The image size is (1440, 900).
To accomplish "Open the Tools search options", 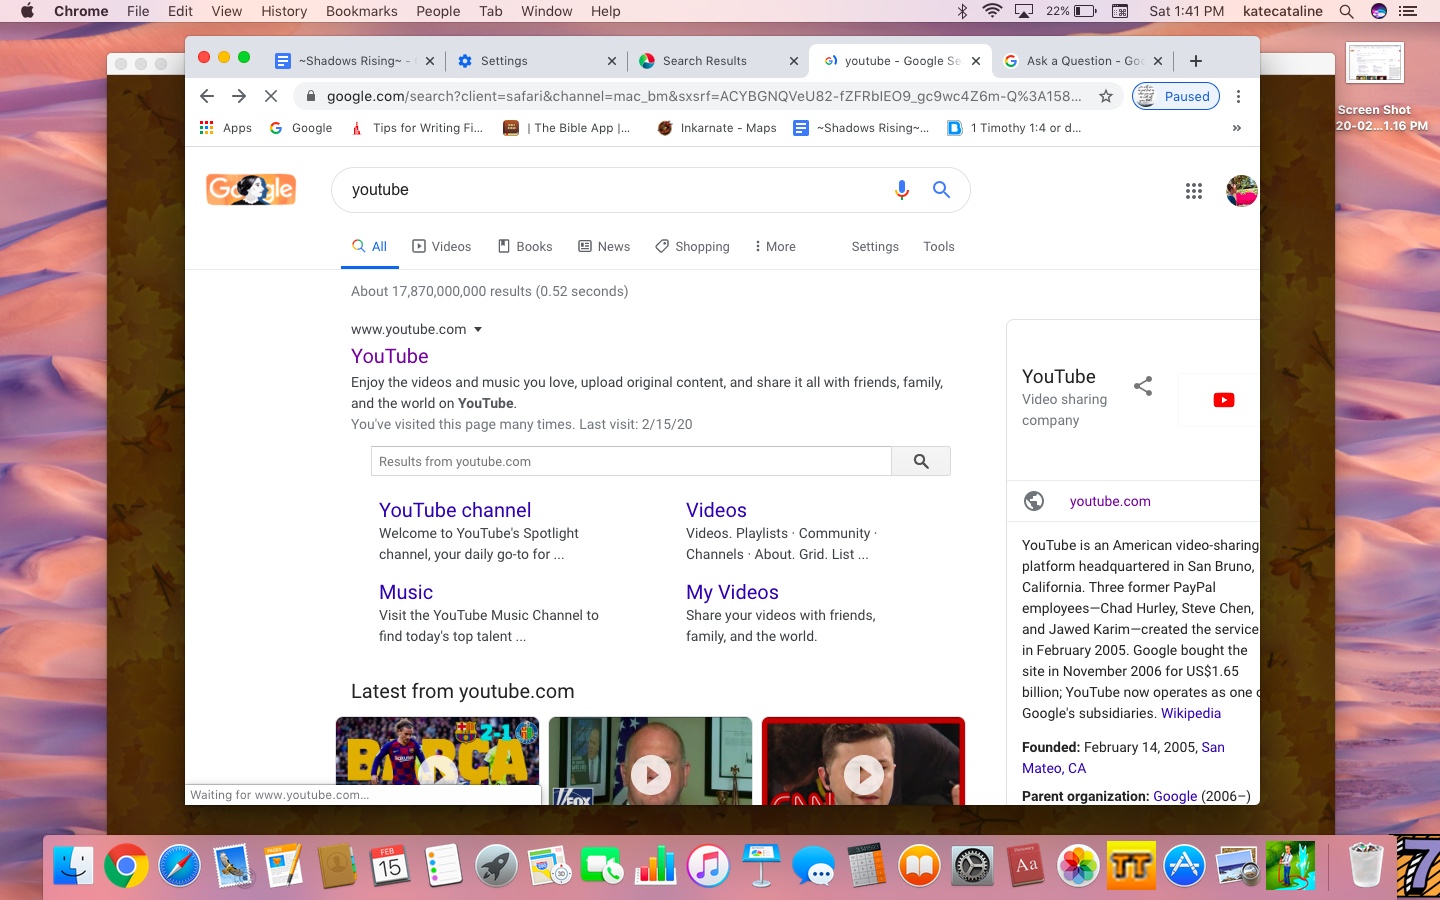I will coord(939,246).
